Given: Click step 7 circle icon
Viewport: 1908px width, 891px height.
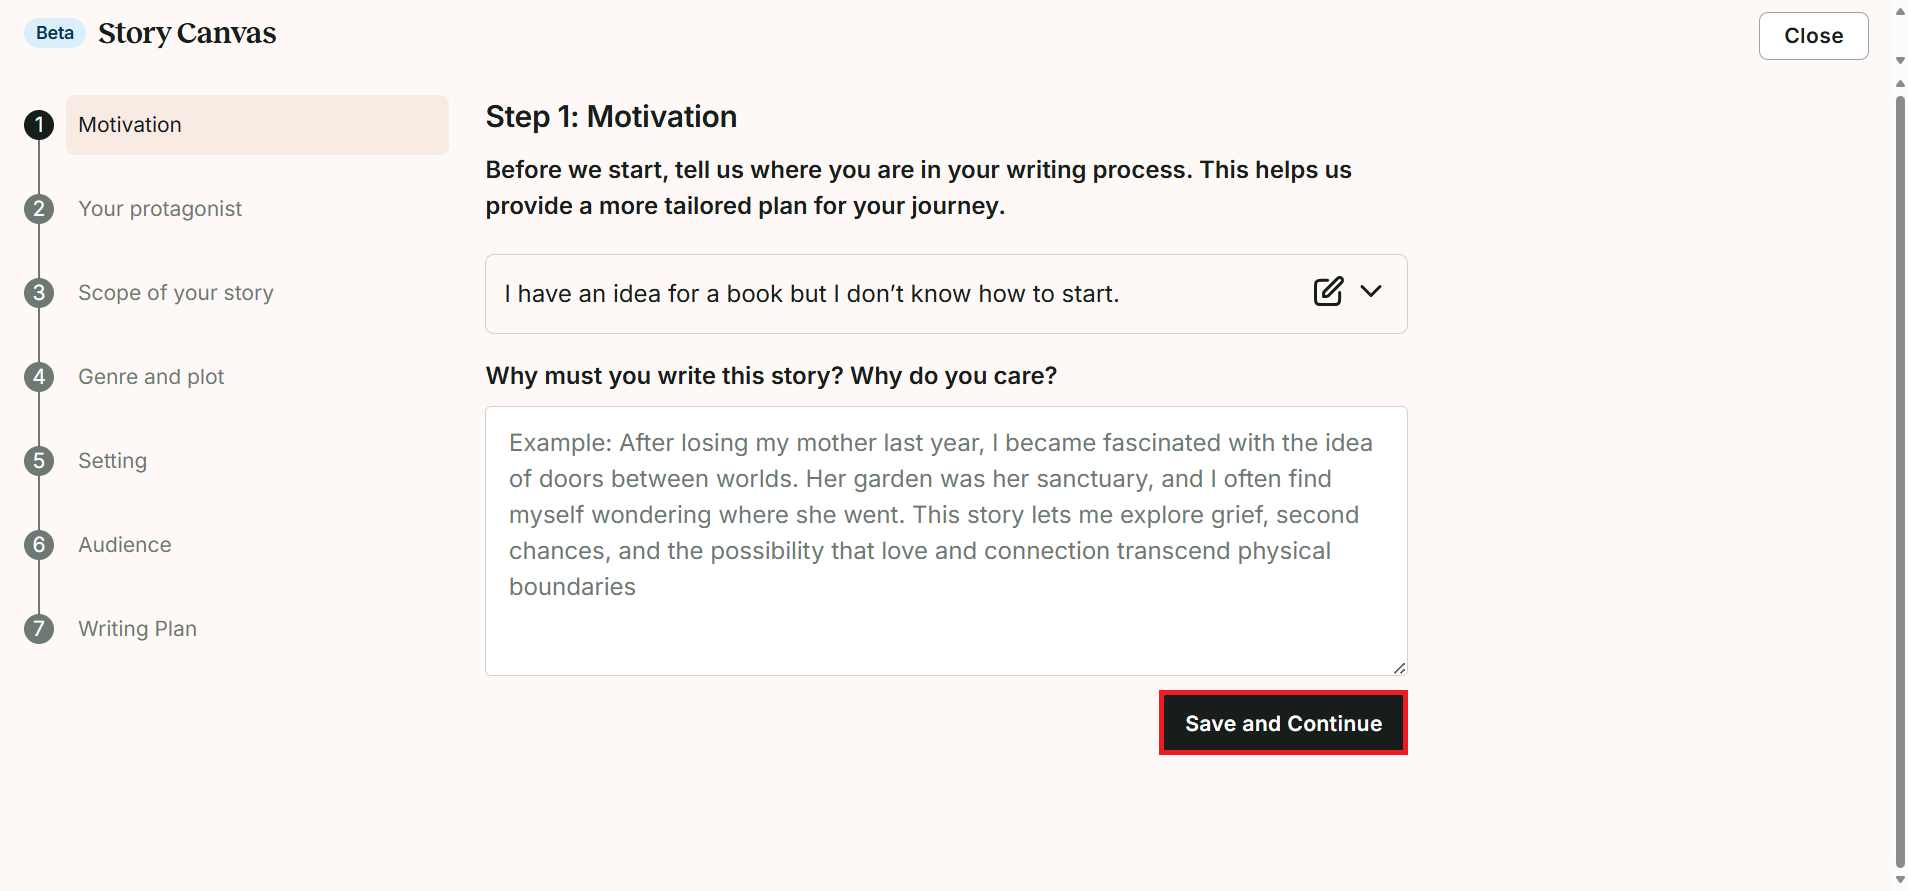Looking at the screenshot, I should 39,629.
